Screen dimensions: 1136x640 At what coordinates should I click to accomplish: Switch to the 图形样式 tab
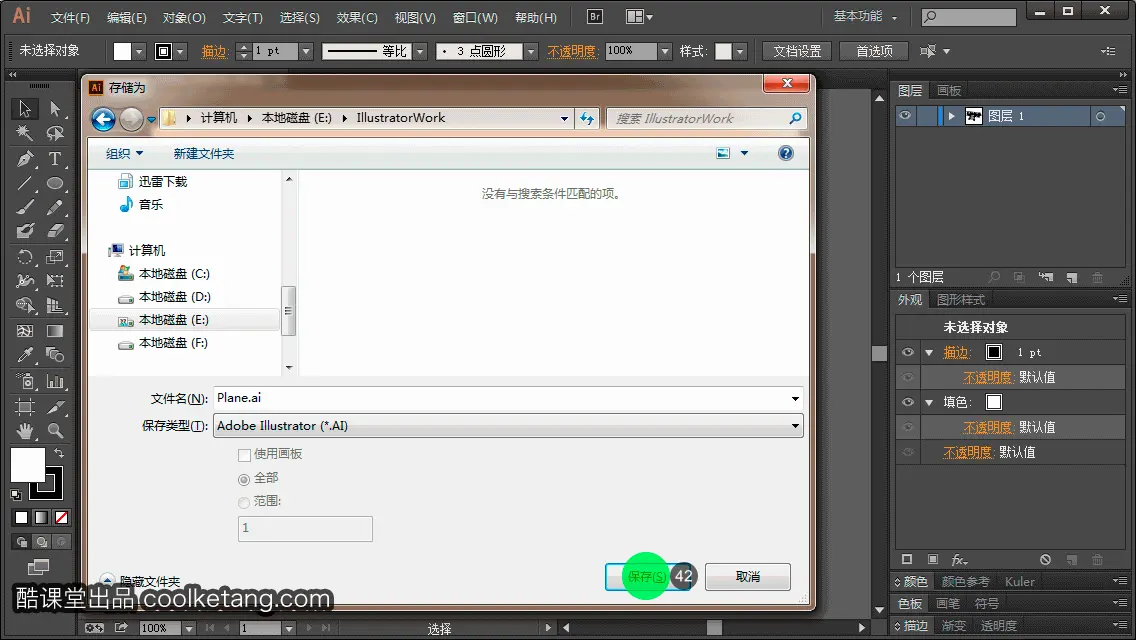pos(961,300)
